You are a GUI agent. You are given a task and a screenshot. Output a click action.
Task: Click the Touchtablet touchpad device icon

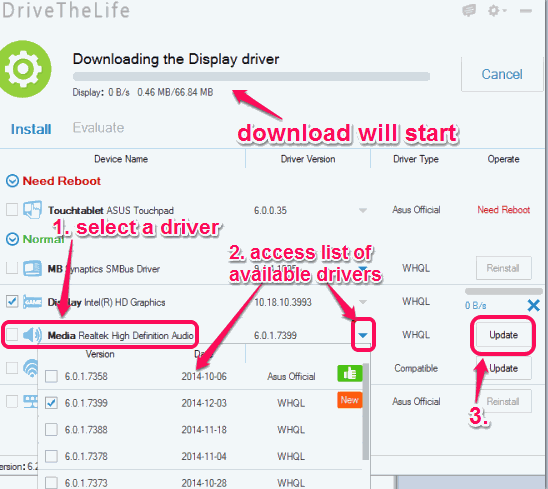[33, 210]
